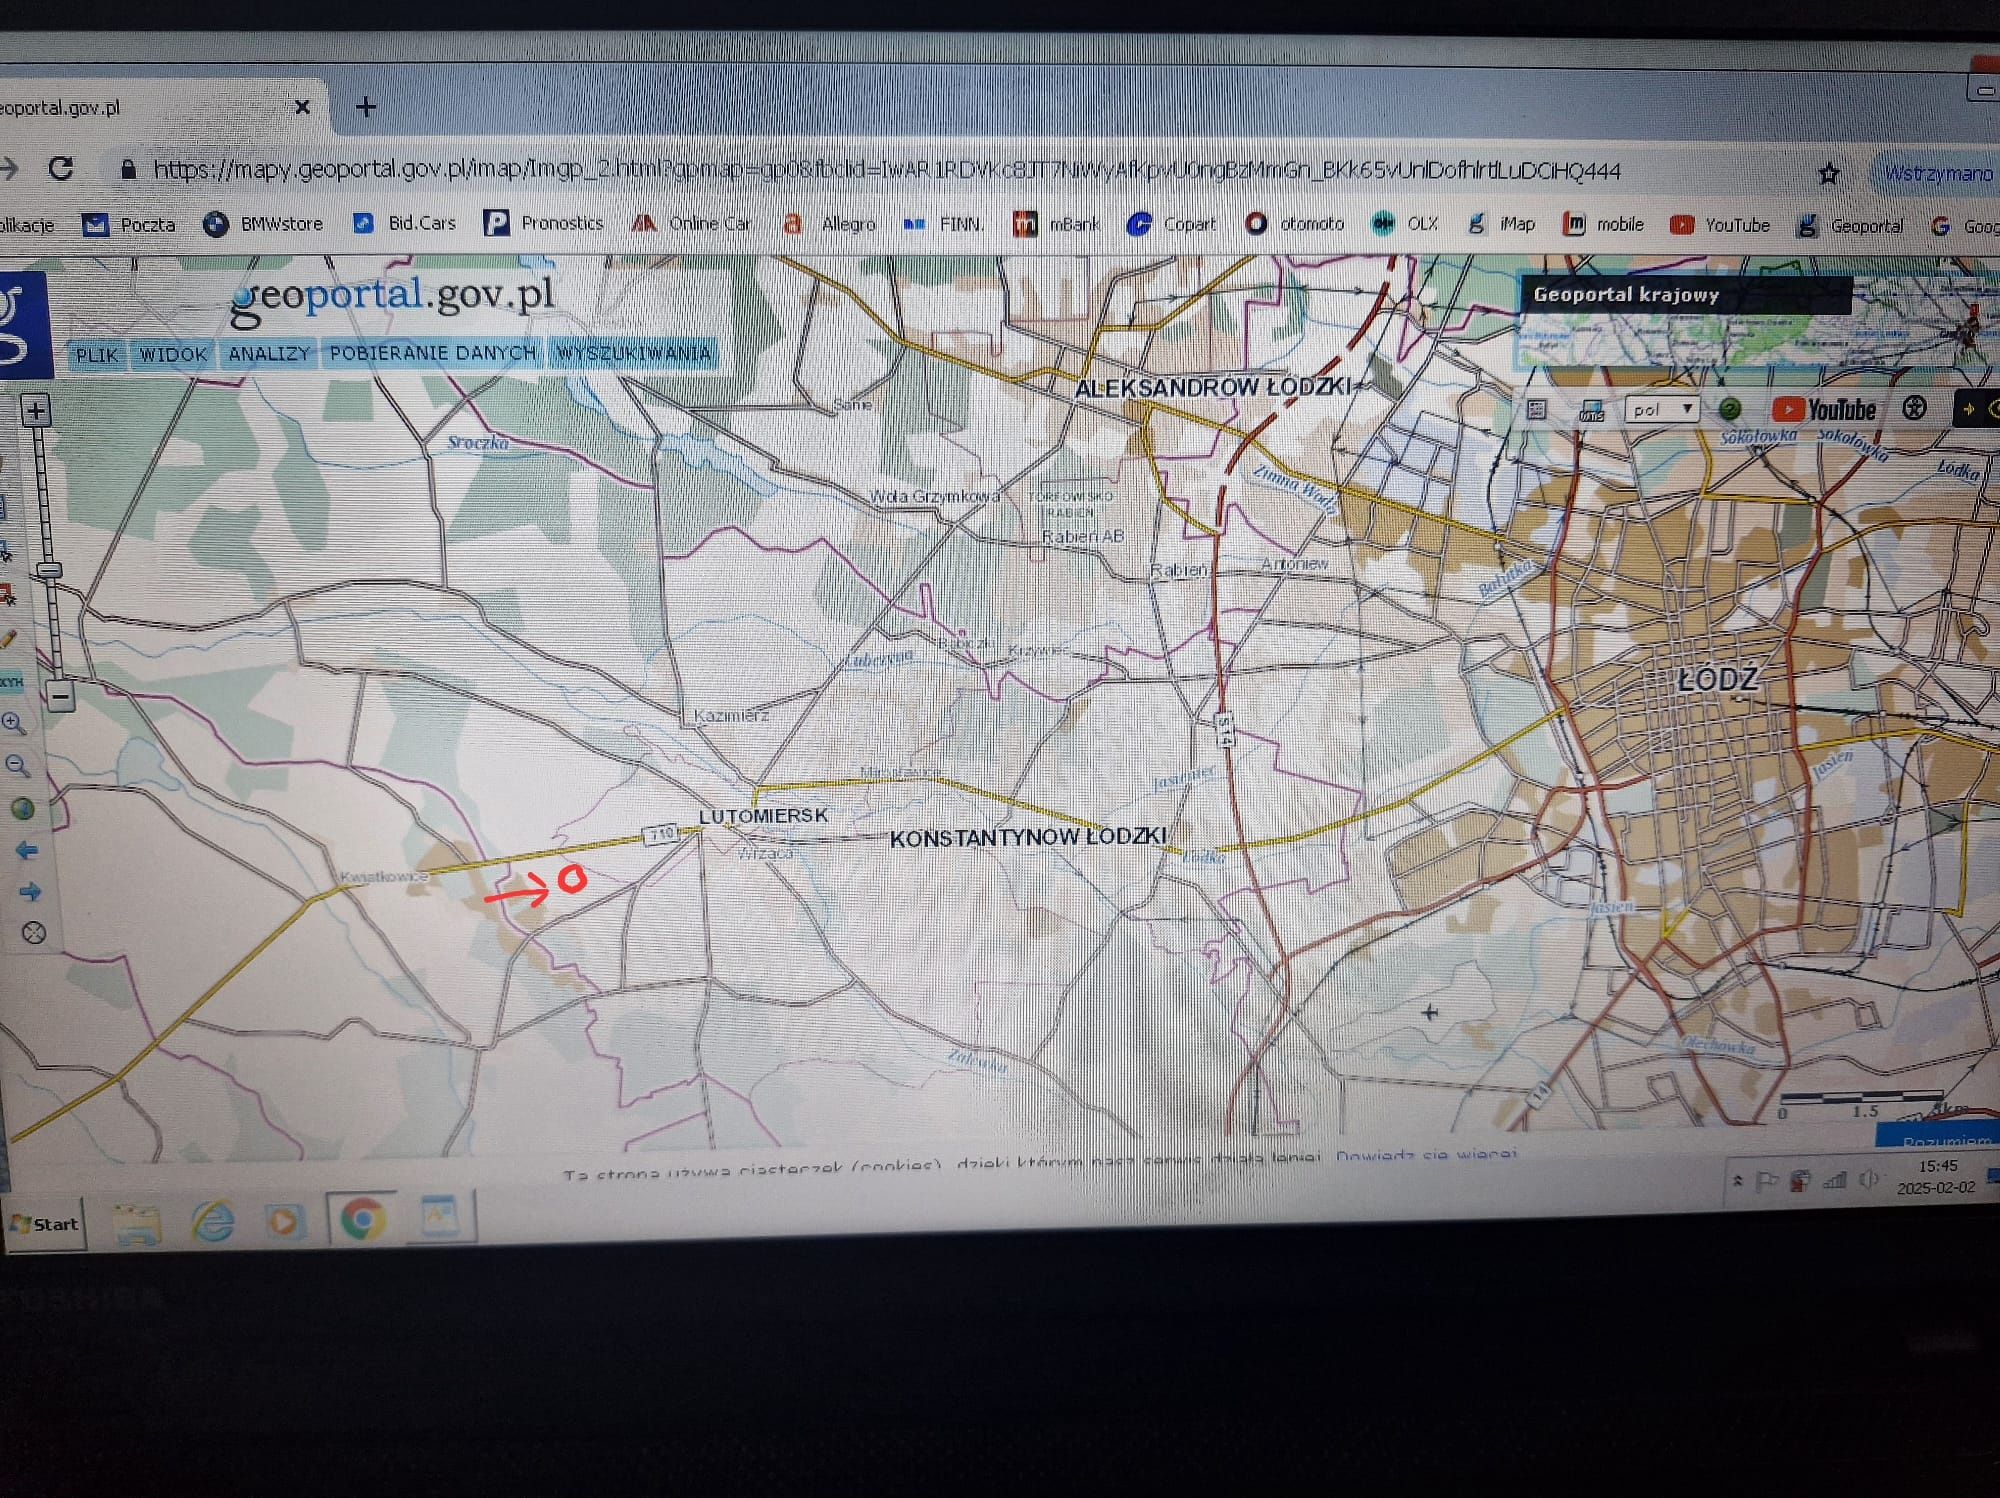Open the Bid.Cars bookmark
The width and height of the screenshot is (2000, 1498).
click(406, 222)
